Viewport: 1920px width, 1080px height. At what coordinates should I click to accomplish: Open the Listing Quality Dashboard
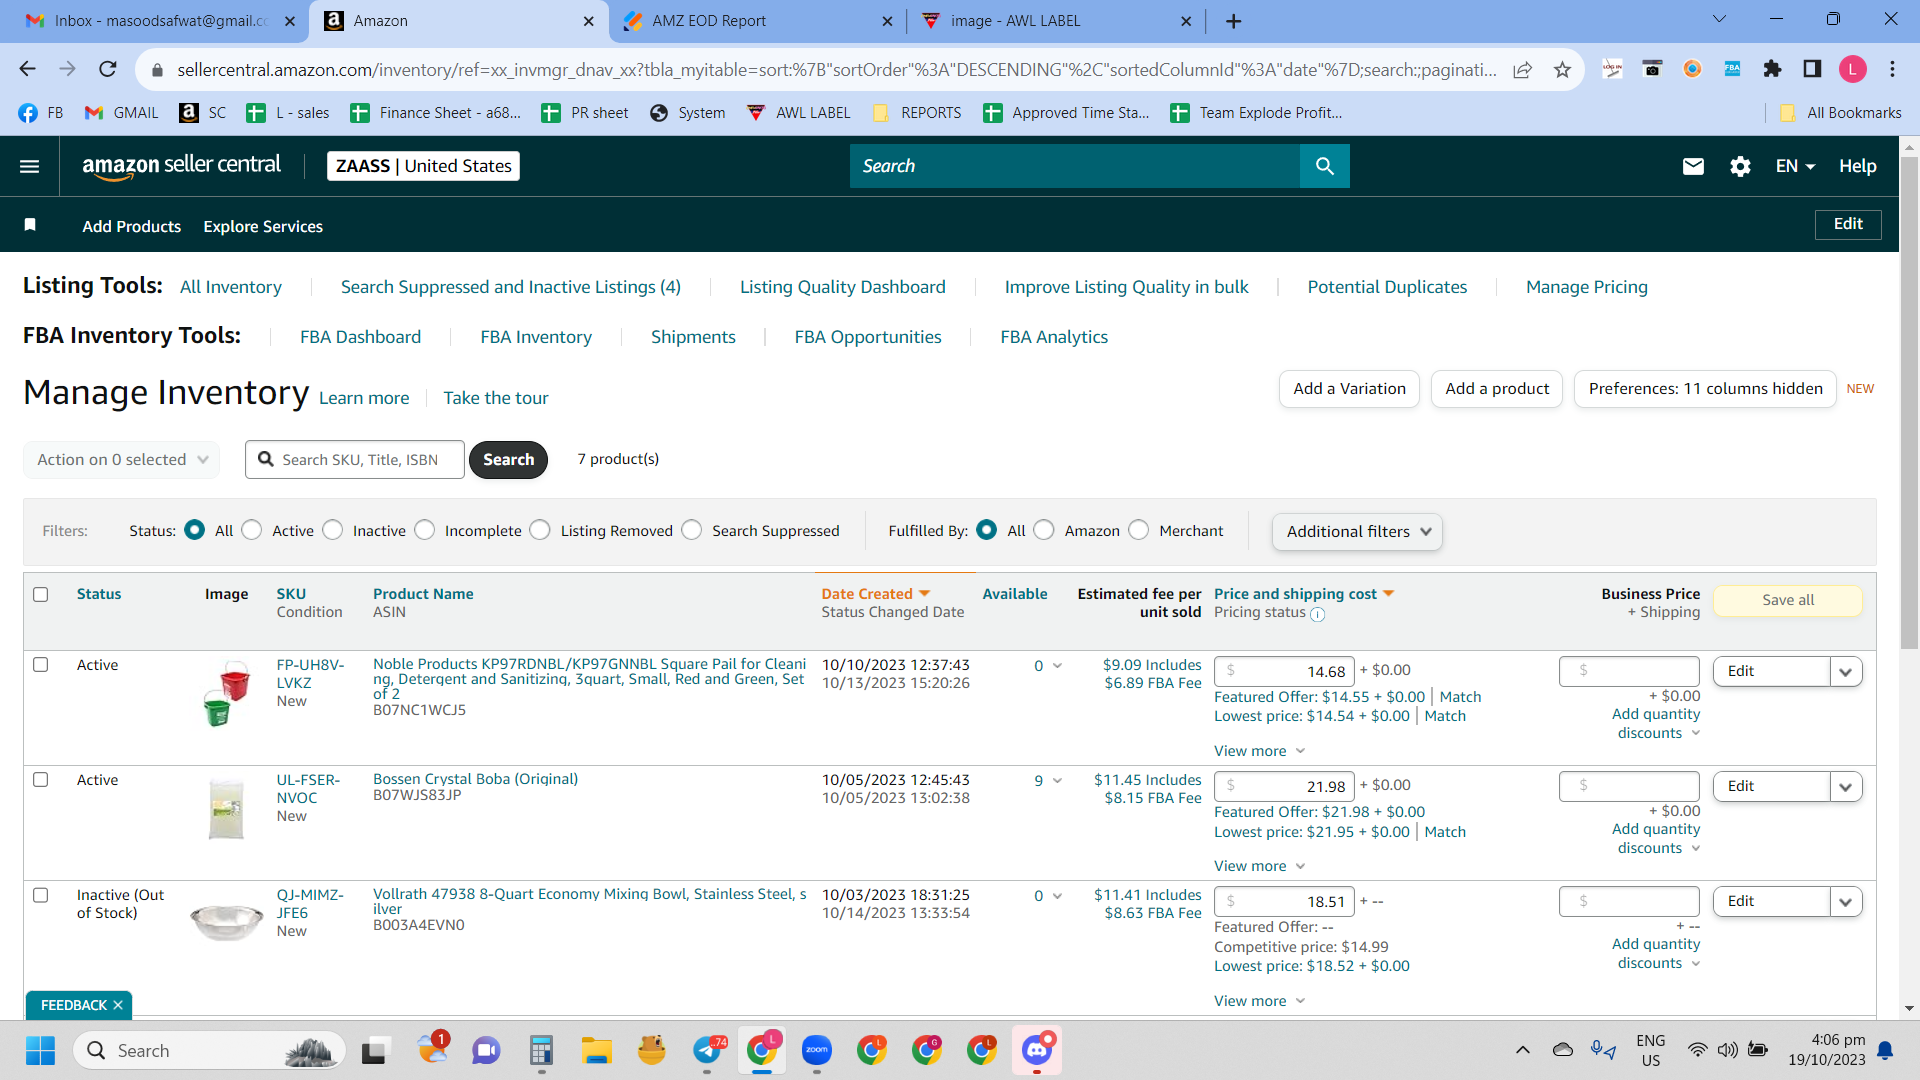tap(843, 287)
